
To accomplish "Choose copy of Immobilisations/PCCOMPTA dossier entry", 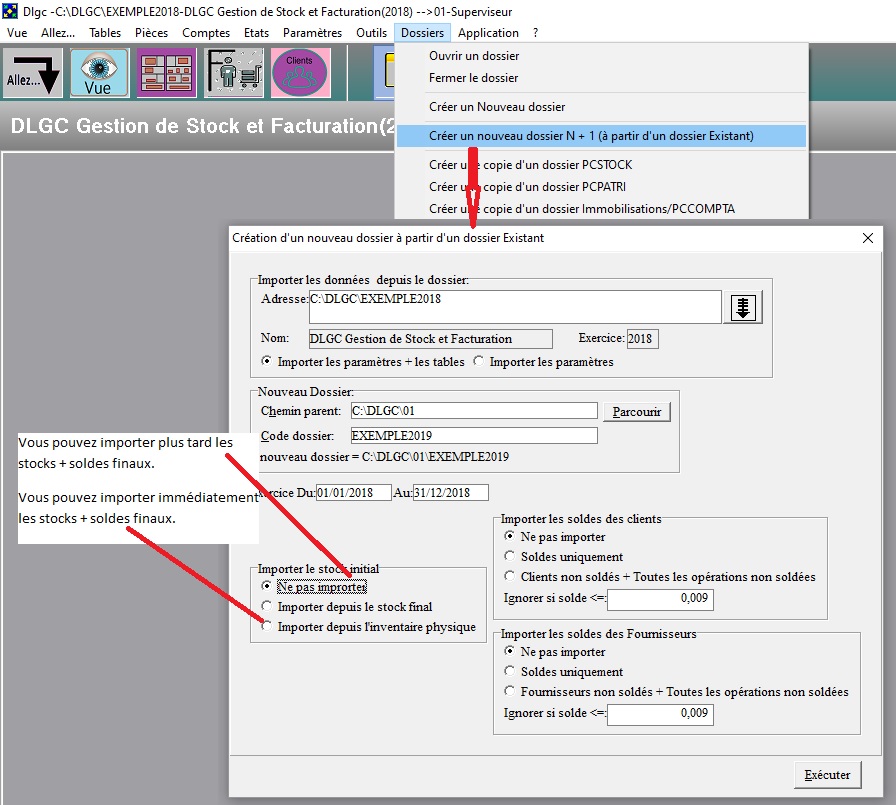I will click(x=601, y=209).
